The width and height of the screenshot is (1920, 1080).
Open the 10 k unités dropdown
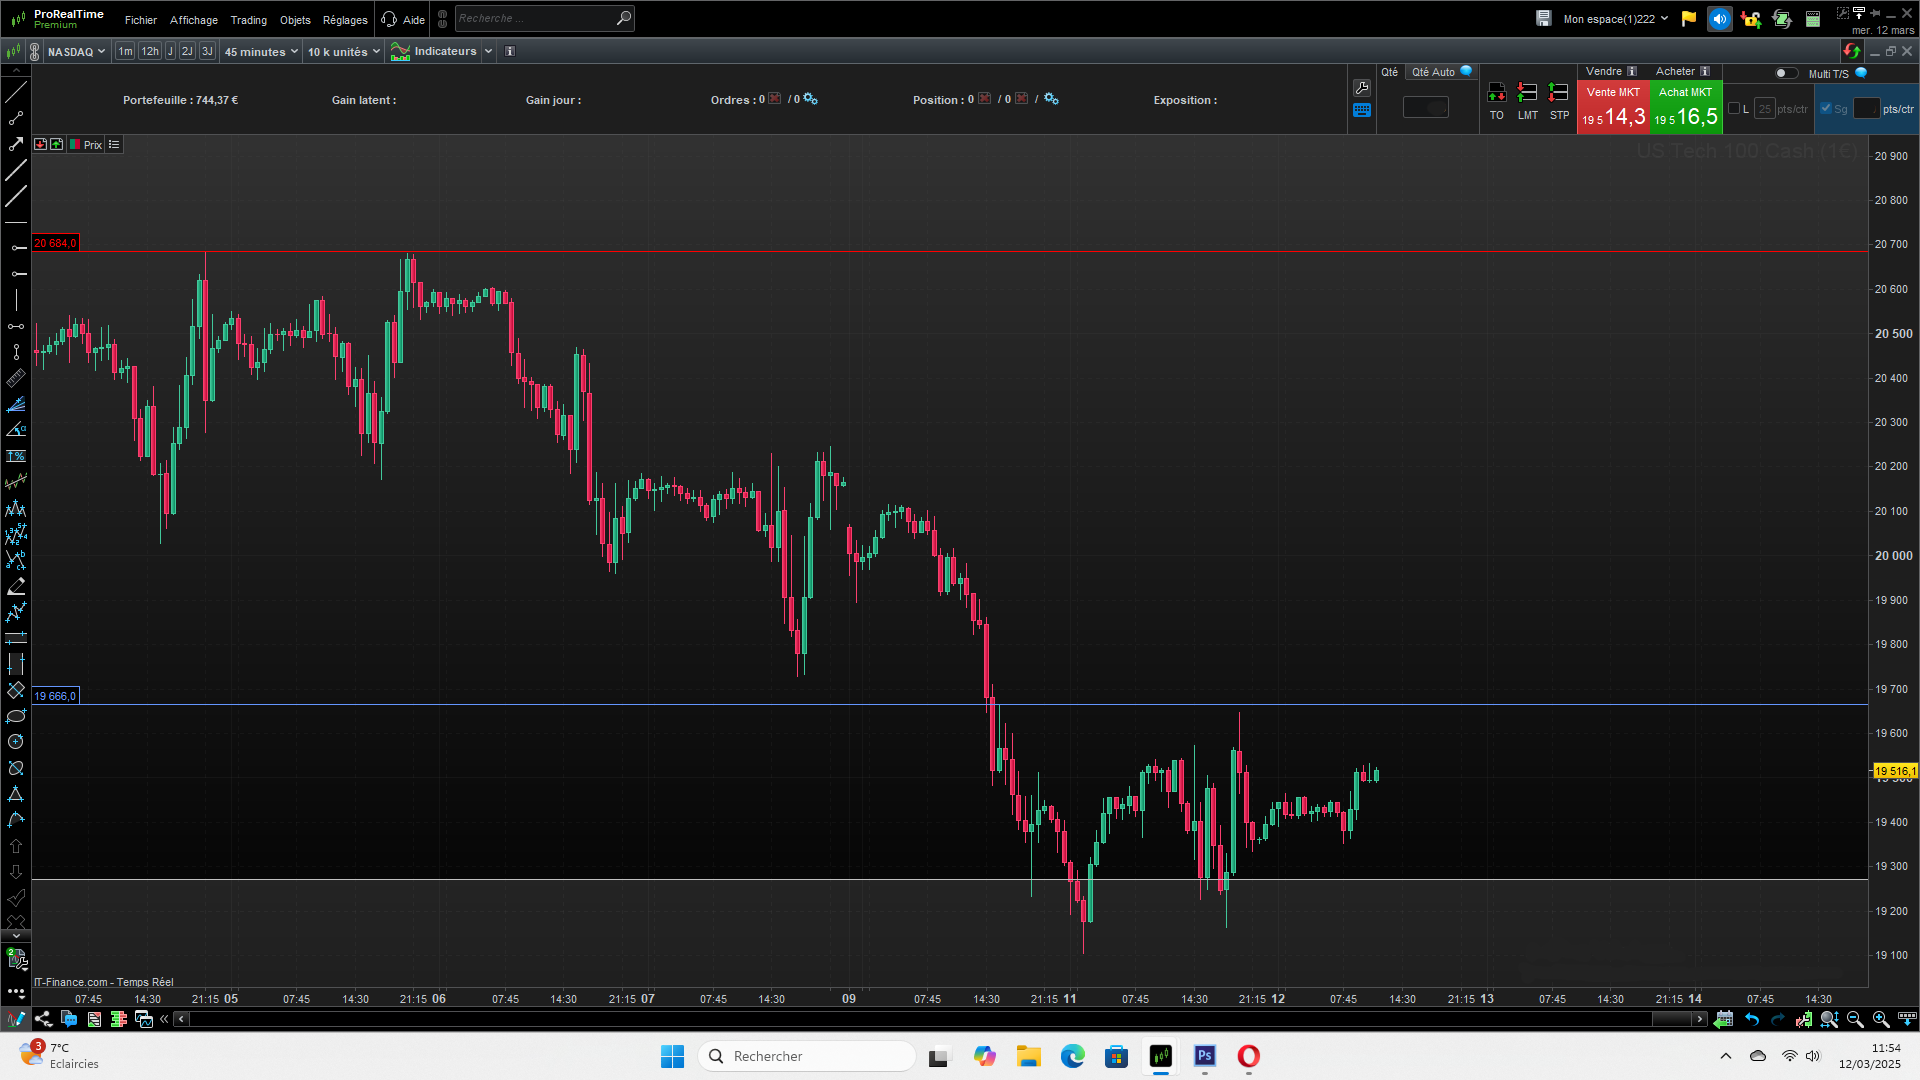tap(343, 52)
